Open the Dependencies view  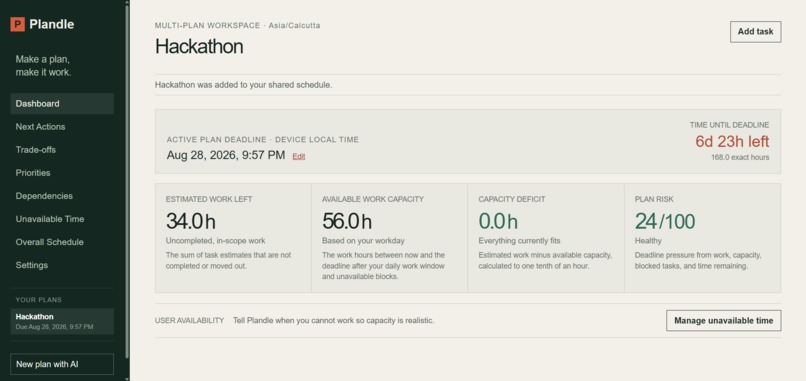pyautogui.click(x=62, y=196)
